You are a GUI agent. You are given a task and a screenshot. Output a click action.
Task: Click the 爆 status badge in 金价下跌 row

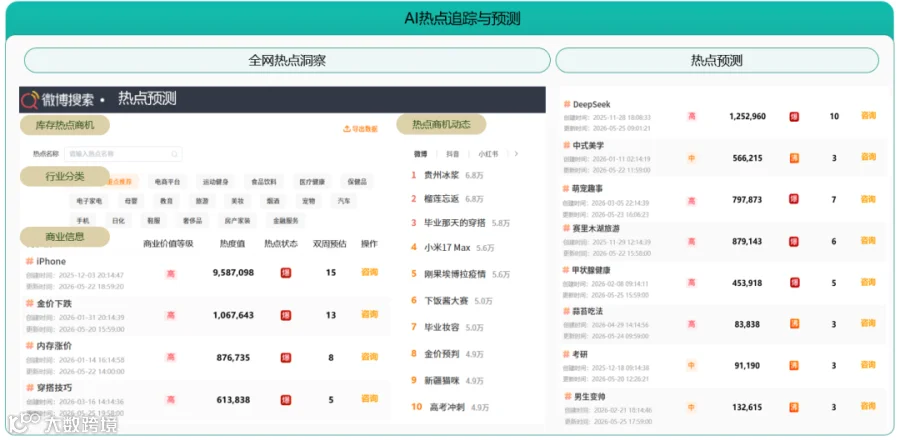[286, 315]
